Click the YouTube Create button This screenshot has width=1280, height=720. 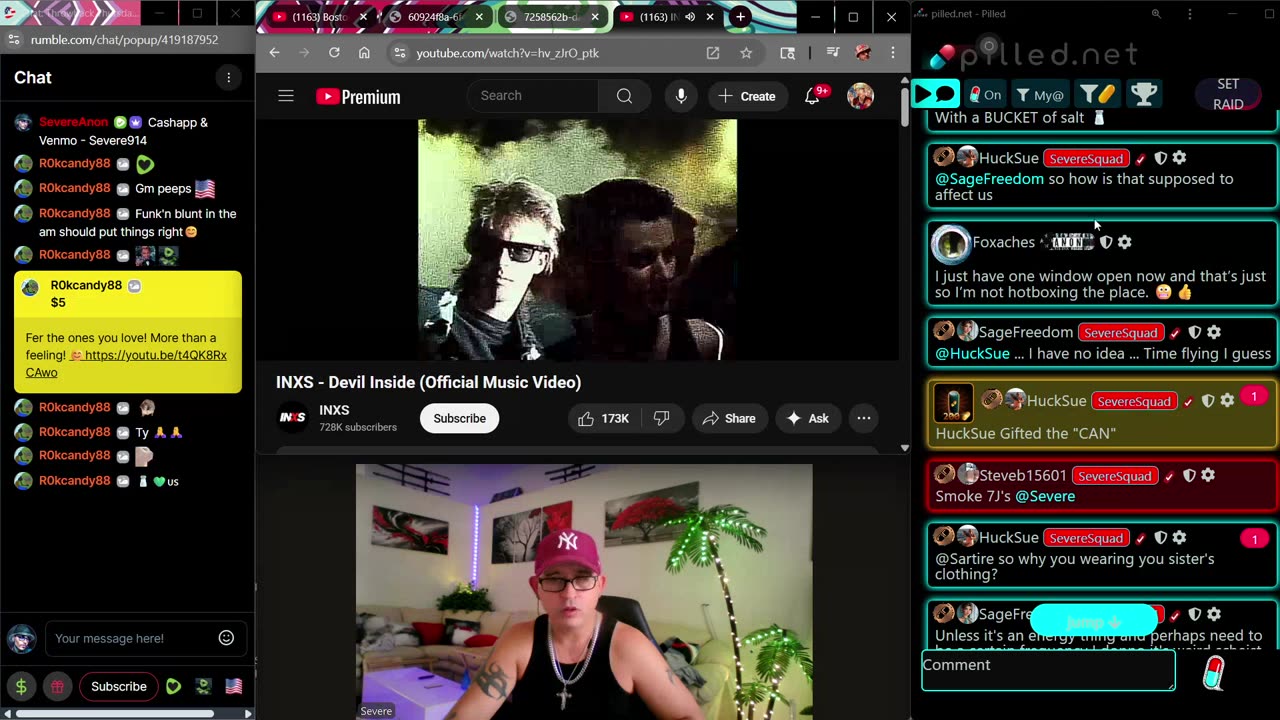(x=747, y=96)
